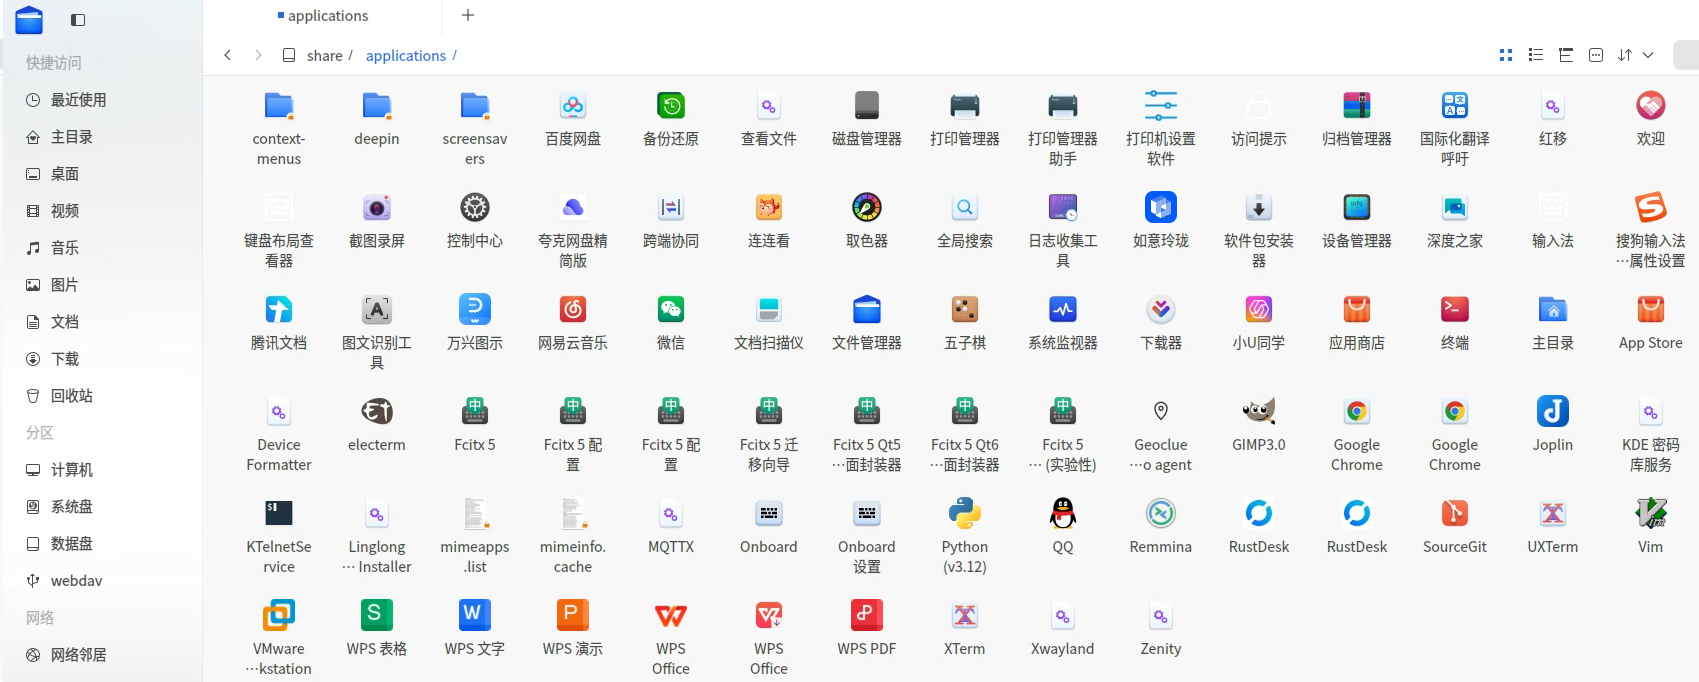Click the WPS PDF icon
Screen dimensions: 1699x682
point(867,616)
